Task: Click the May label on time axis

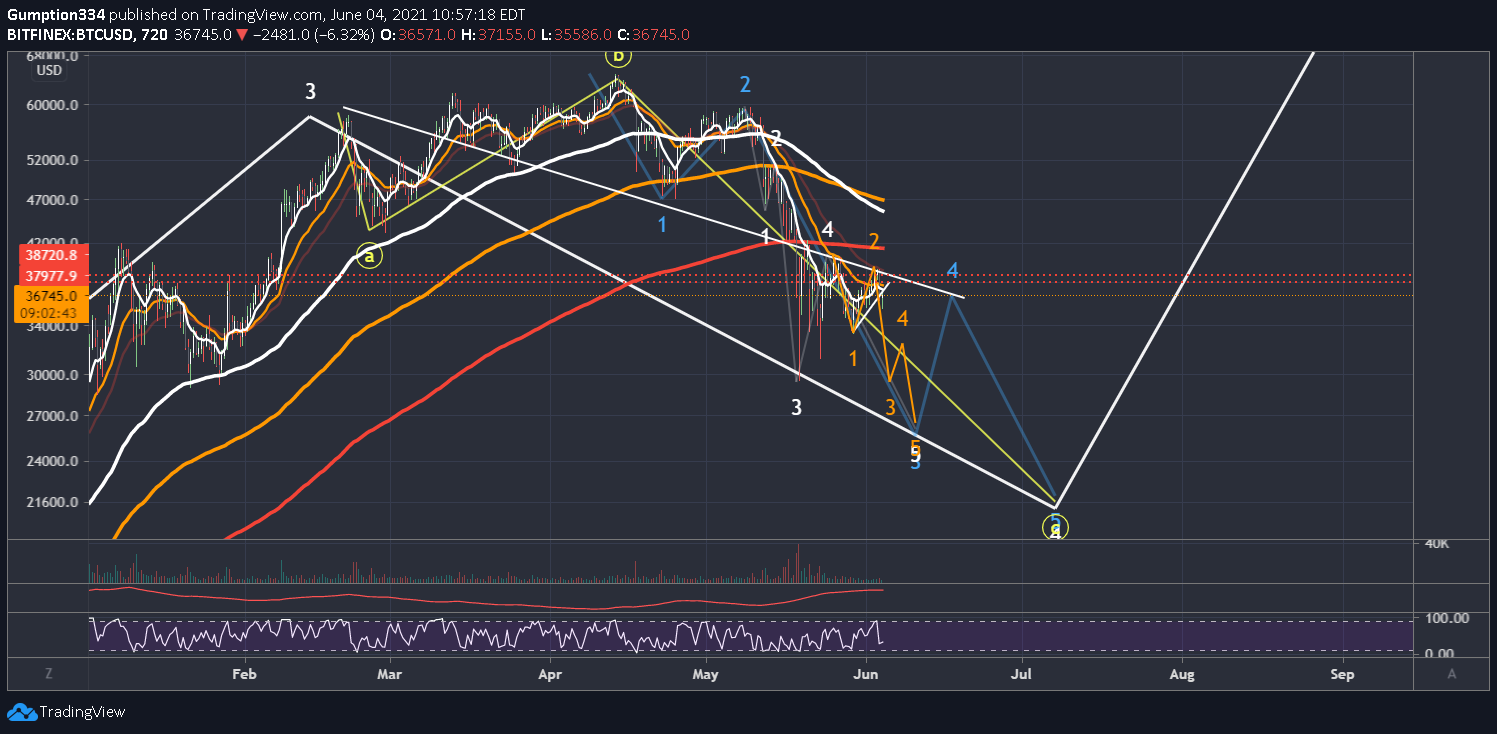Action: (x=706, y=674)
